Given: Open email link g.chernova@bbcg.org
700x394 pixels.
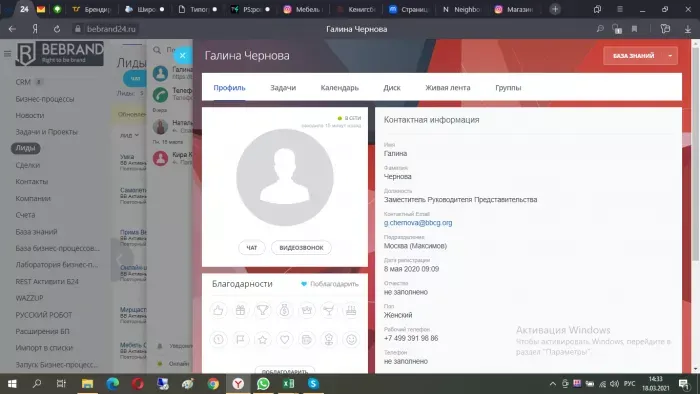Looking at the screenshot, I should pos(418,223).
